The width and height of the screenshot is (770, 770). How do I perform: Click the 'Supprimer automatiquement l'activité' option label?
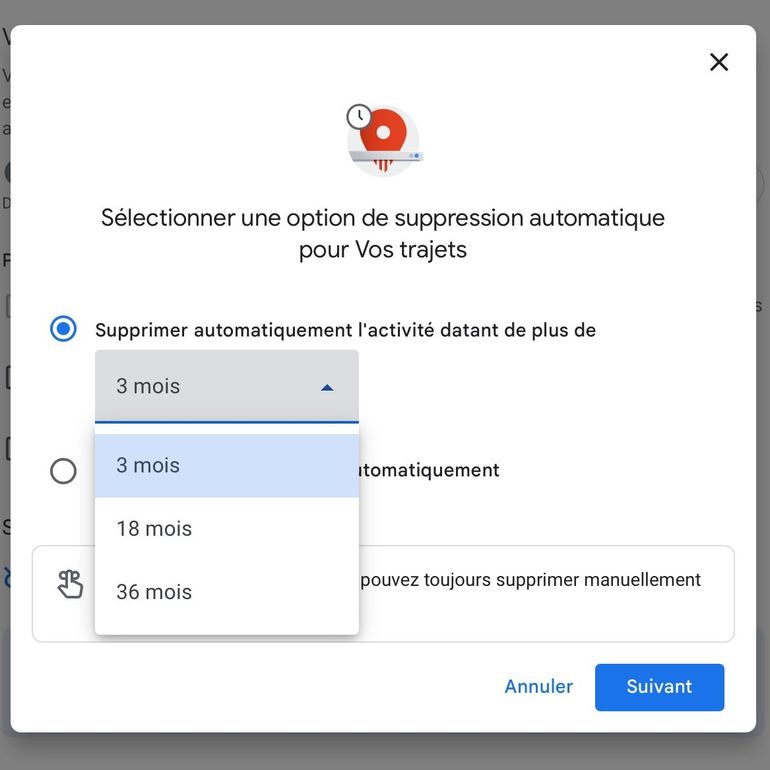coord(345,330)
